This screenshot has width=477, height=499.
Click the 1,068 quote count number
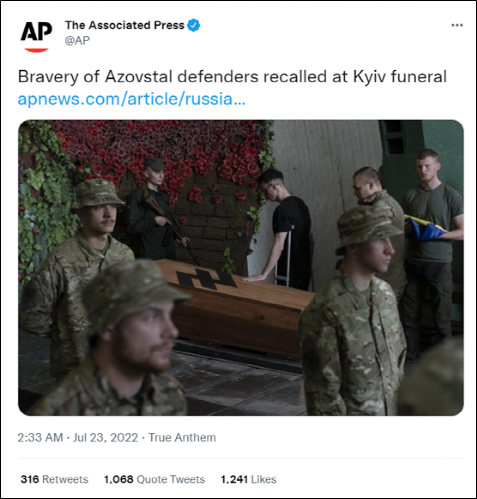tap(119, 479)
